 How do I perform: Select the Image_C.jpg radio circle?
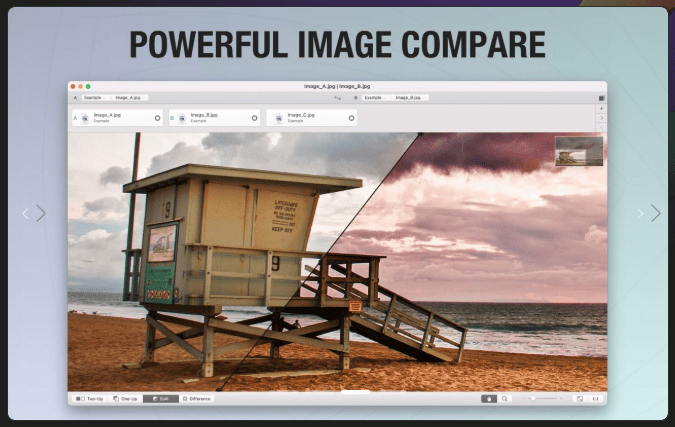pos(351,118)
